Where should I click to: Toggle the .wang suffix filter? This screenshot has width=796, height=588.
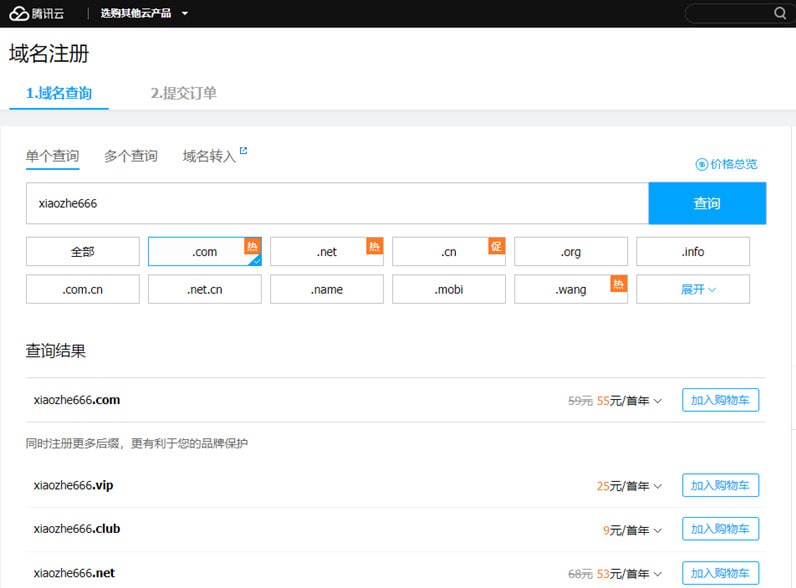tap(571, 289)
